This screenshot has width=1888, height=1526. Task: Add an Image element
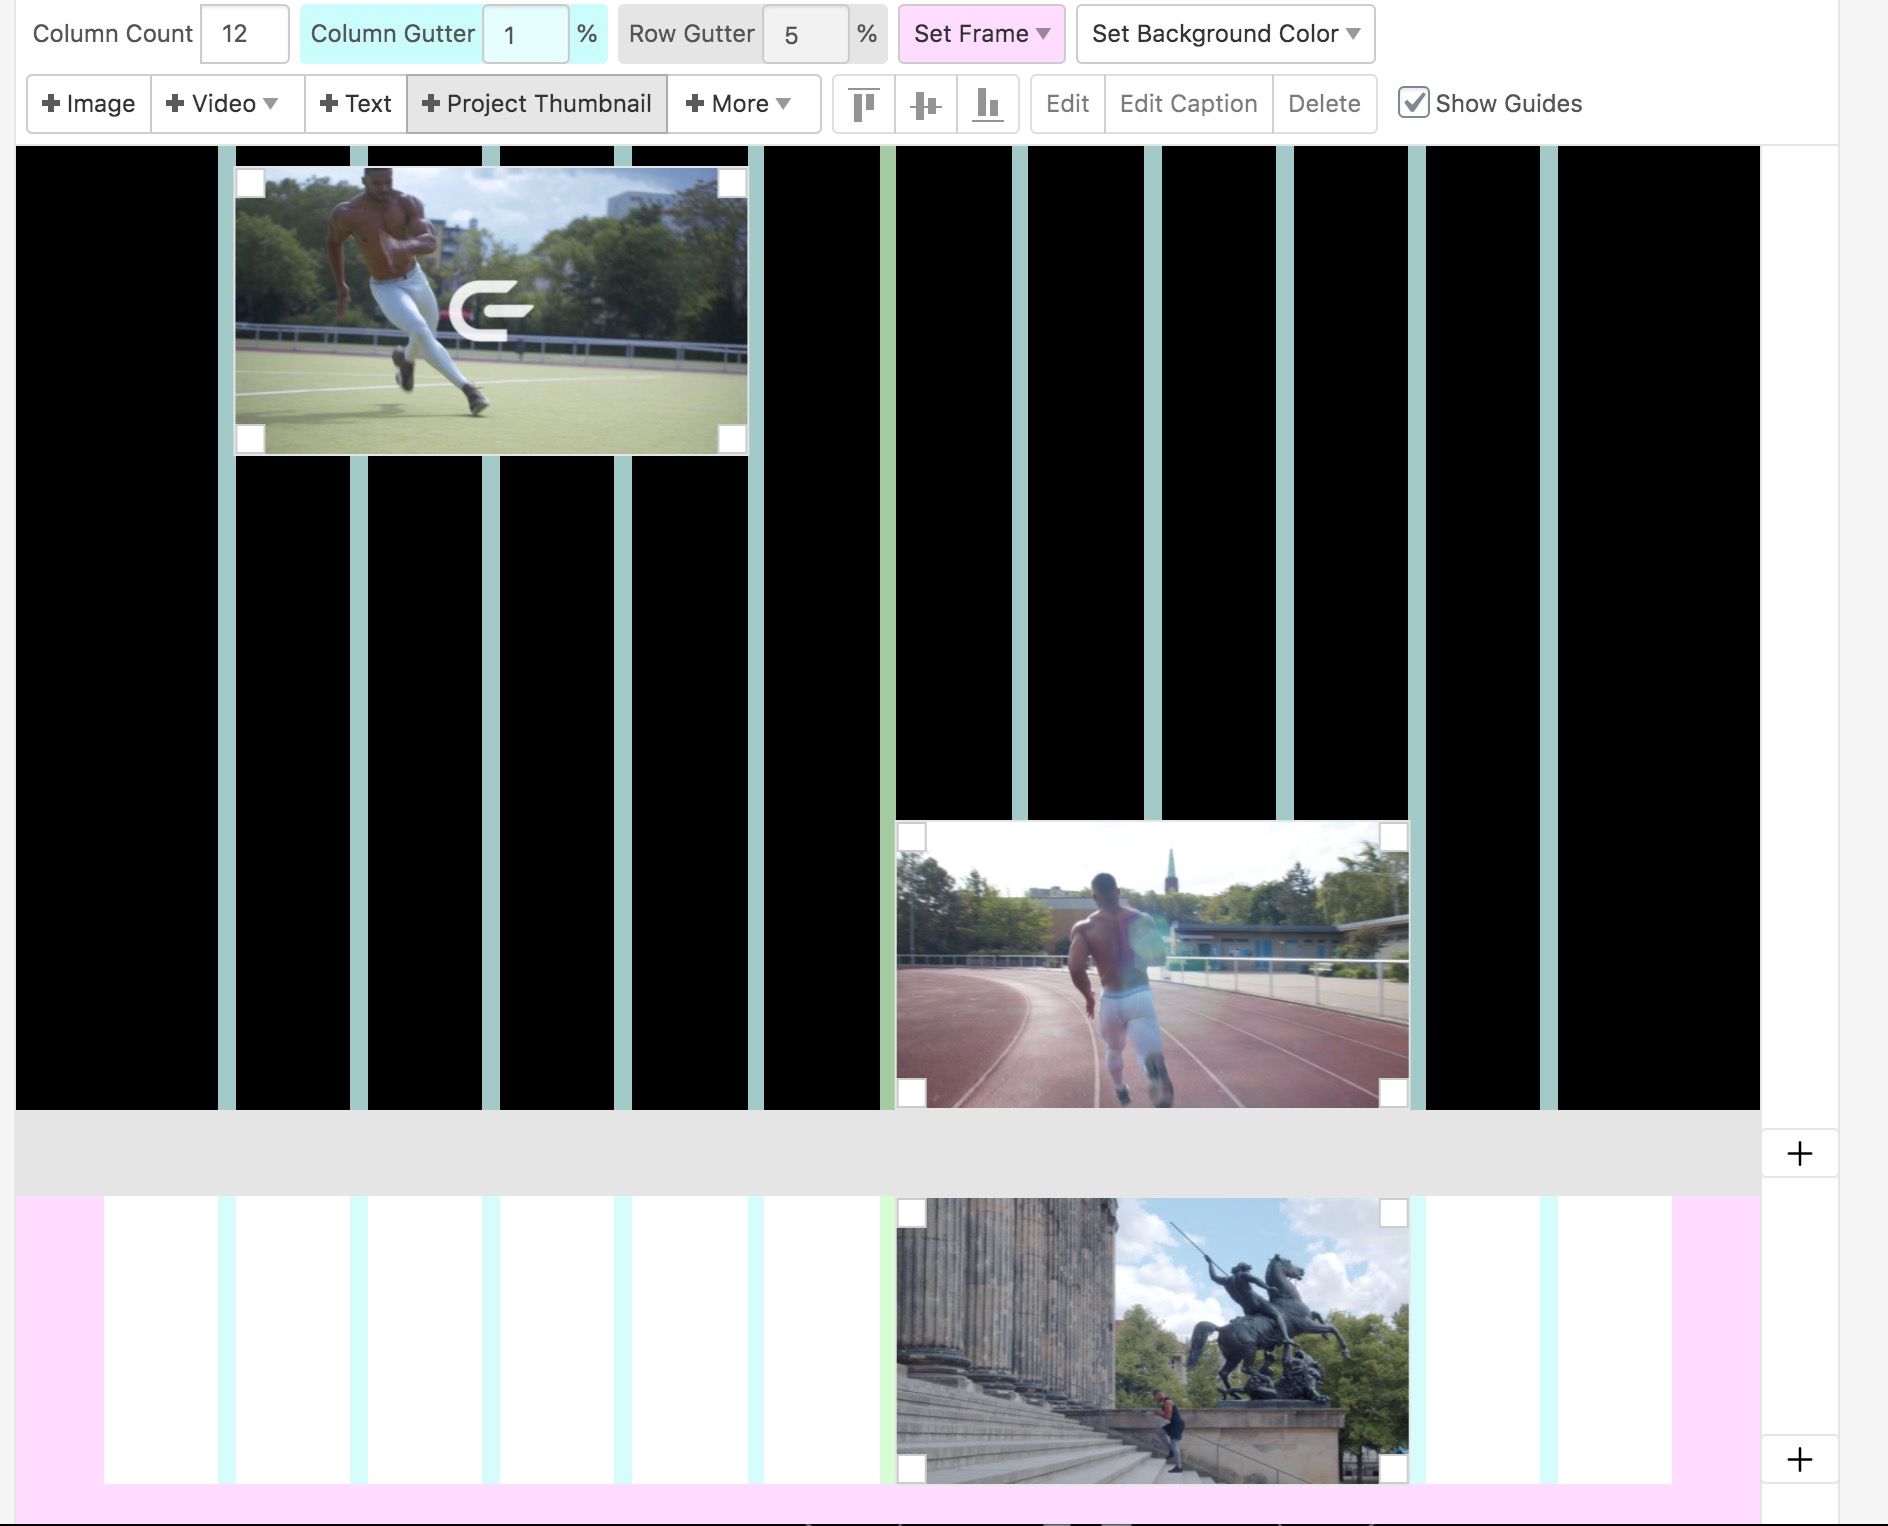[x=89, y=104]
